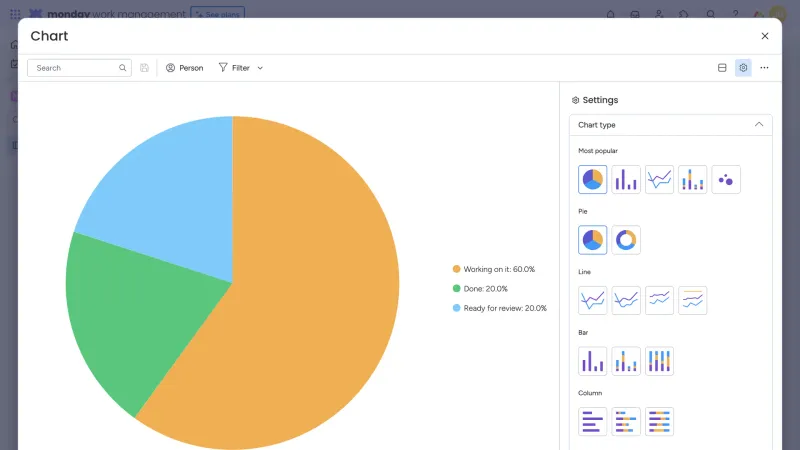Select the 100% stacked horizontal bar in Column
Image resolution: width=800 pixels, height=450 pixels.
[x=659, y=421]
